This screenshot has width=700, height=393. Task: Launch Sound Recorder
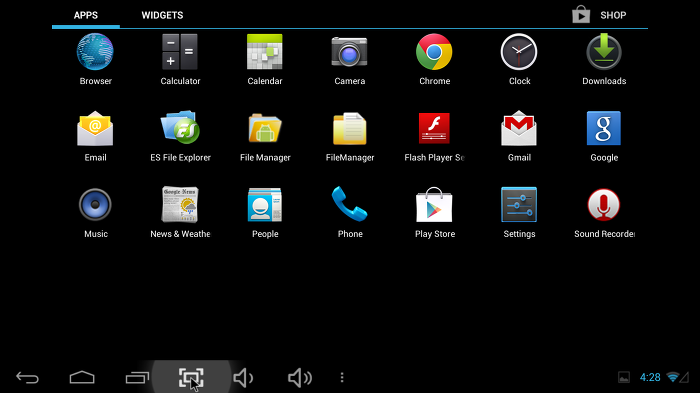[604, 205]
